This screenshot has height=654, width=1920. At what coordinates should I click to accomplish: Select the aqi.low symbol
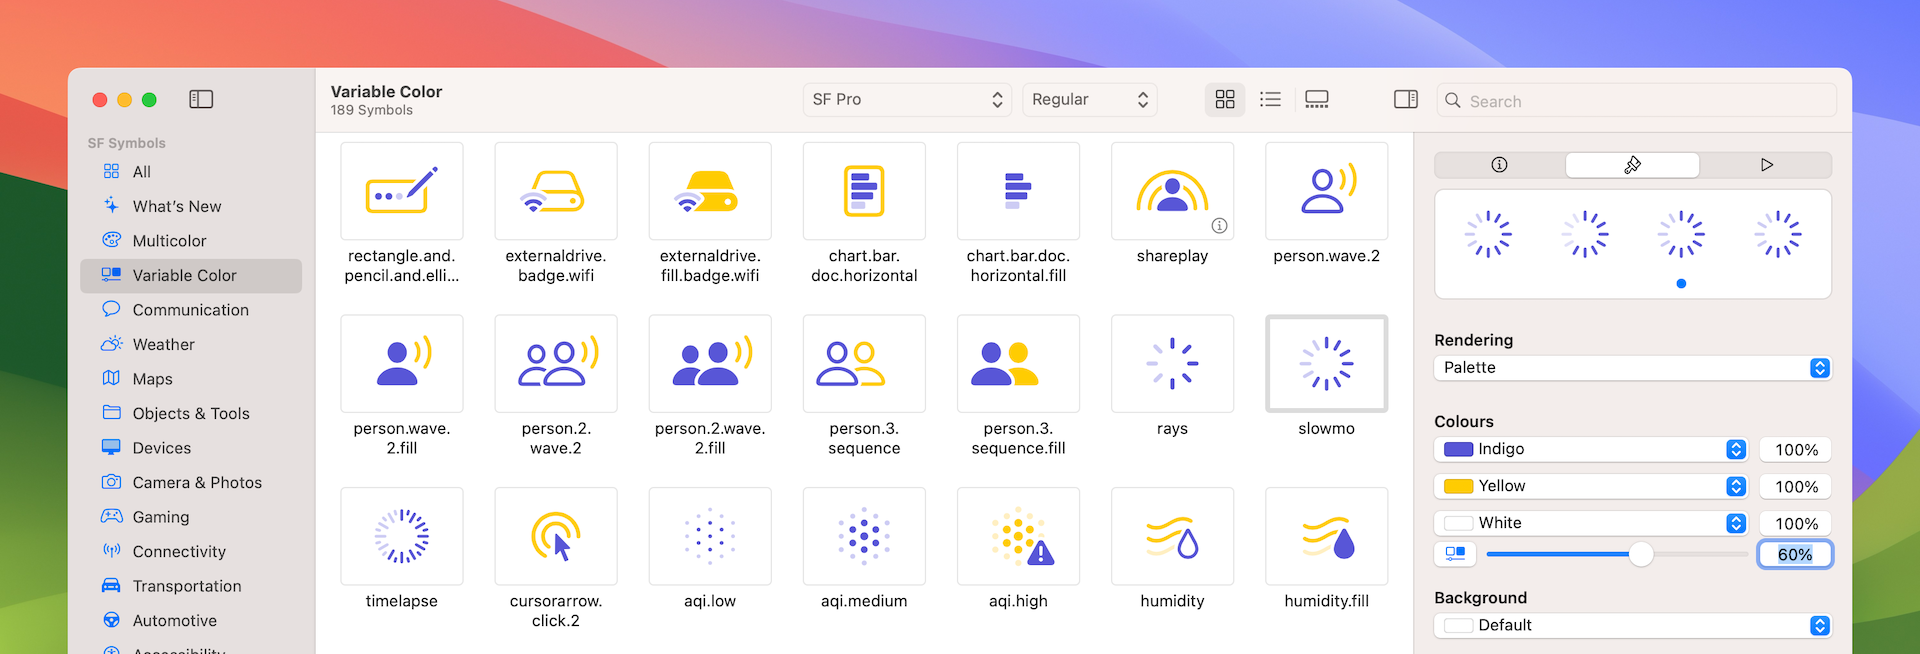(710, 536)
